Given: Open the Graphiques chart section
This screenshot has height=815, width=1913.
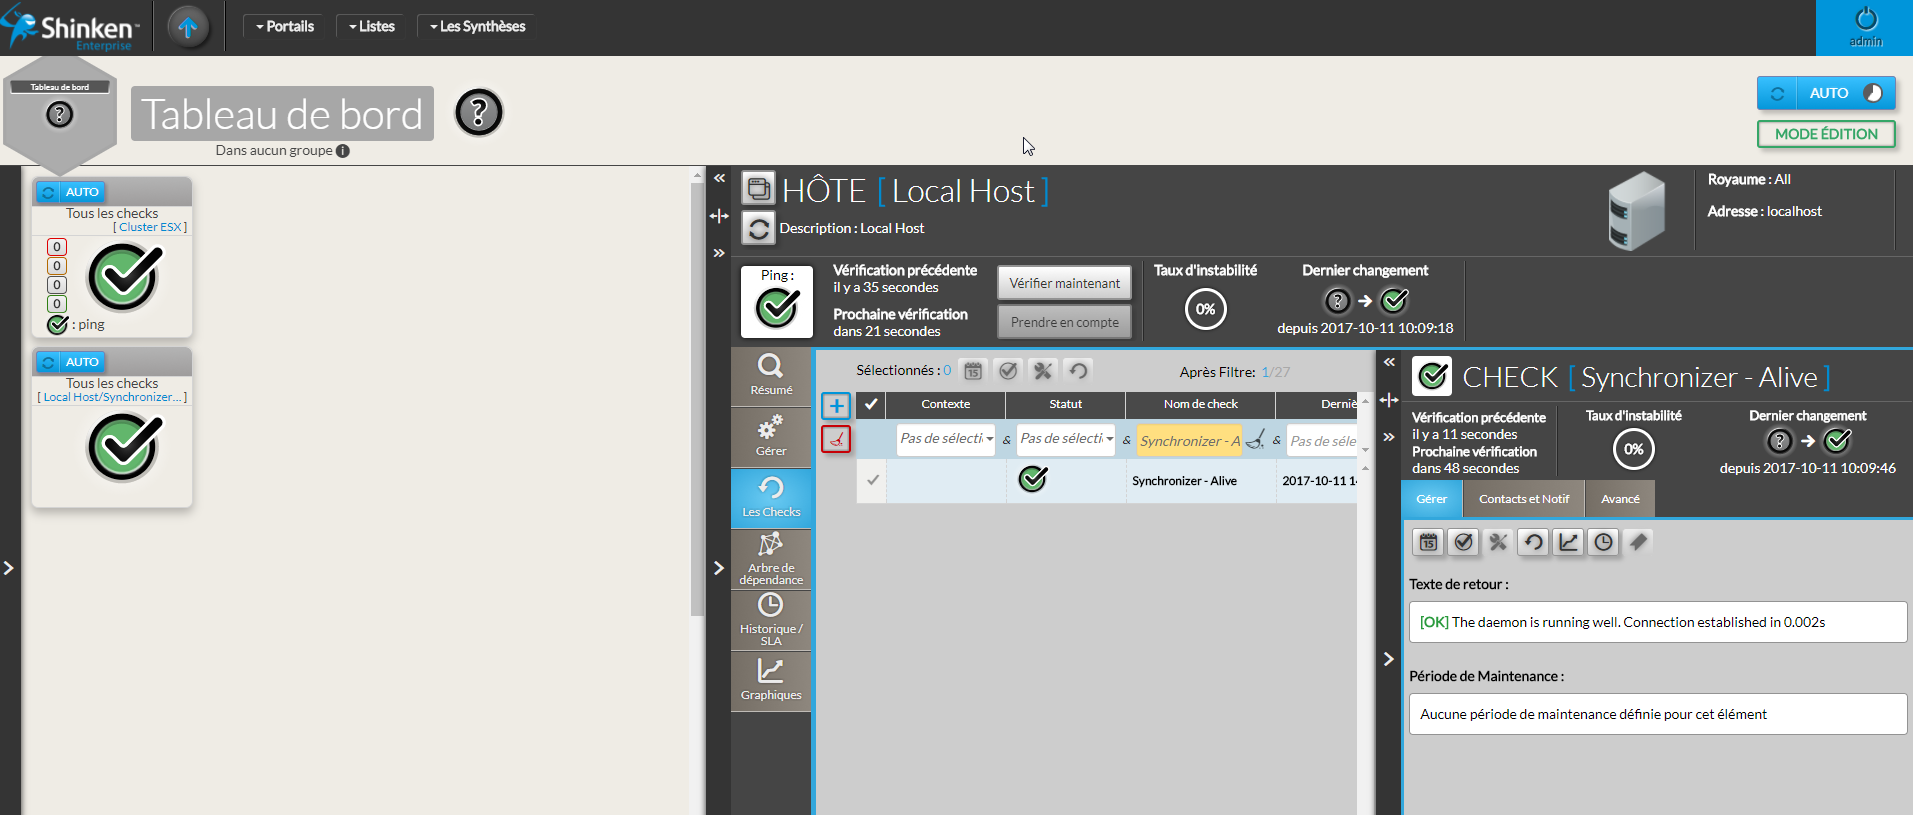Looking at the screenshot, I should pyautogui.click(x=770, y=679).
